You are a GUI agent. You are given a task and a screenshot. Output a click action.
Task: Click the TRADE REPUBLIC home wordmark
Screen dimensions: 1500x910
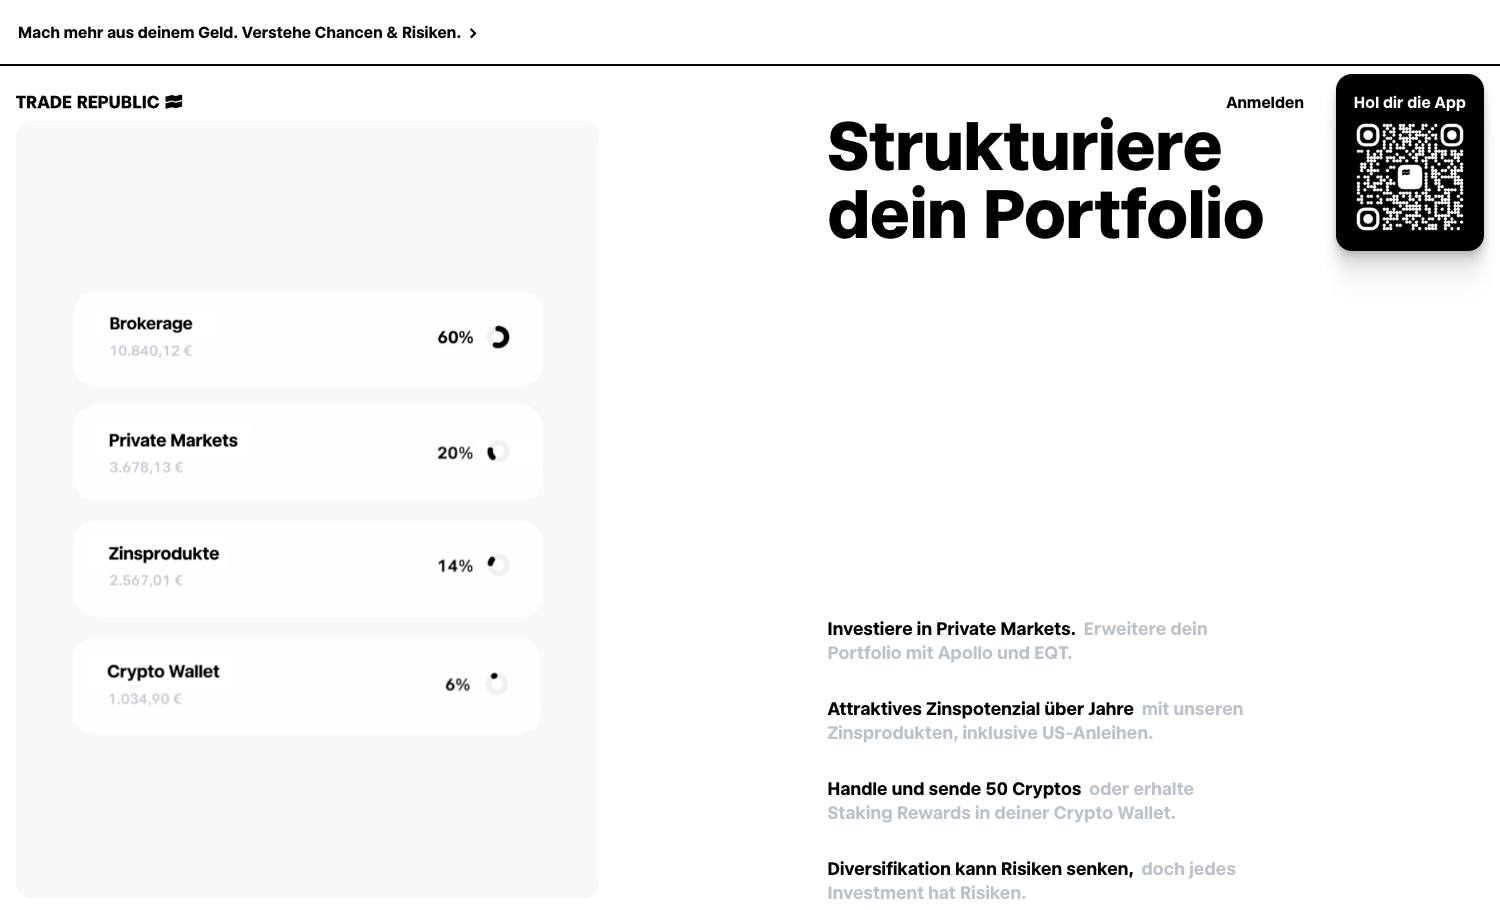click(88, 102)
